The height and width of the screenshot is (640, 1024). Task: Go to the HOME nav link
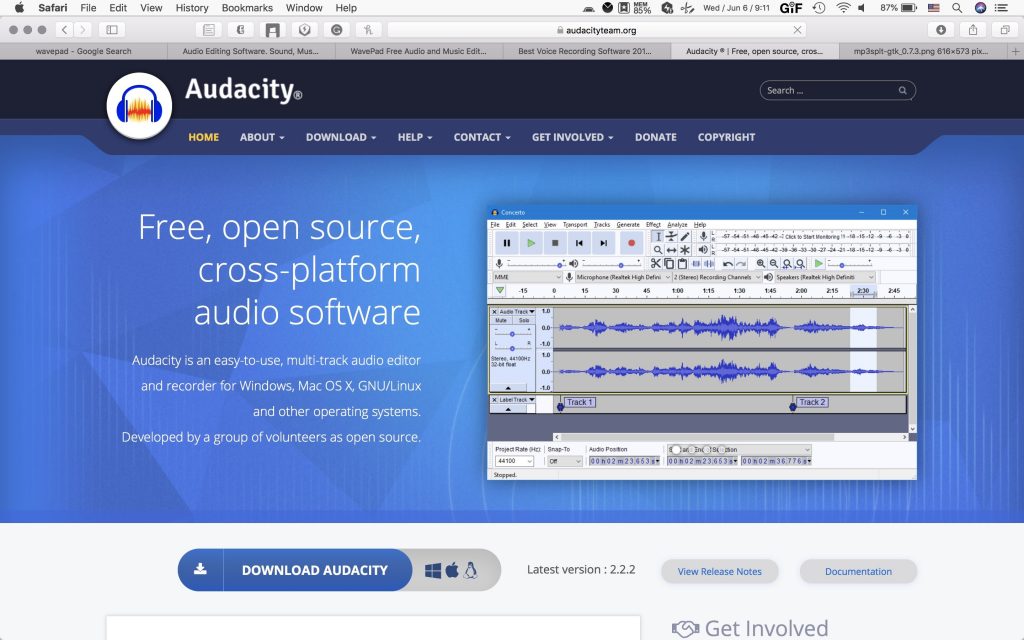point(204,137)
